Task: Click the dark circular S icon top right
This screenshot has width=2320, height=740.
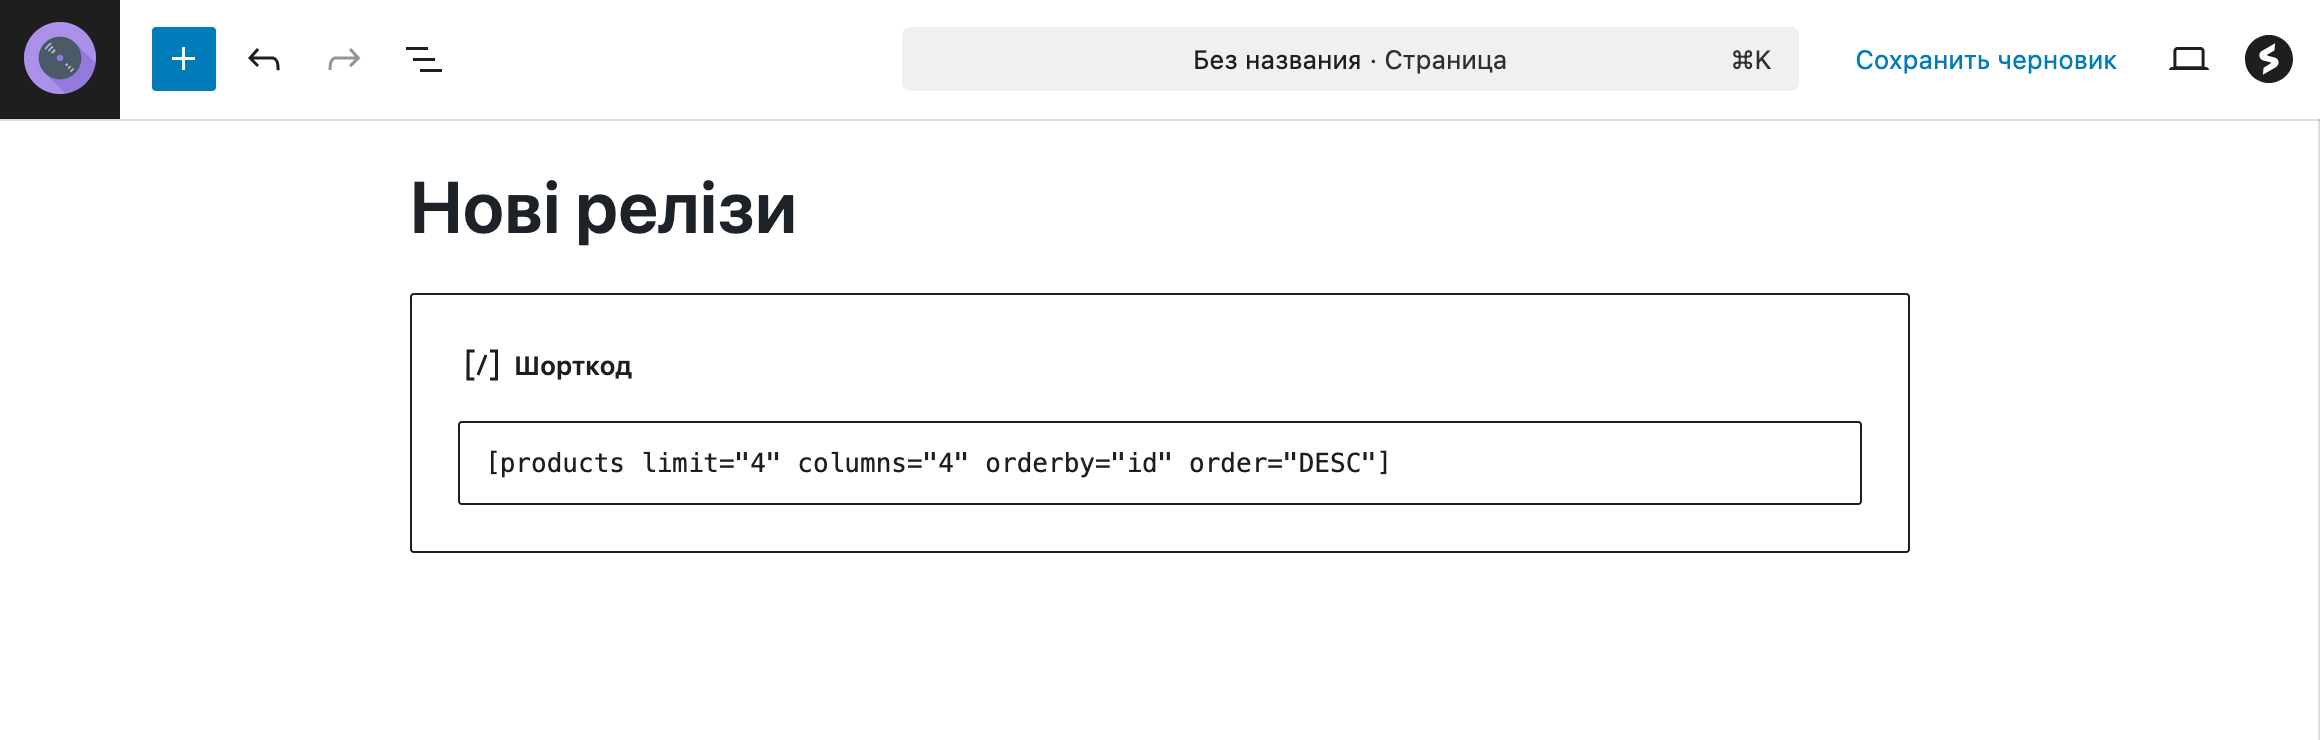Action: point(2268,59)
